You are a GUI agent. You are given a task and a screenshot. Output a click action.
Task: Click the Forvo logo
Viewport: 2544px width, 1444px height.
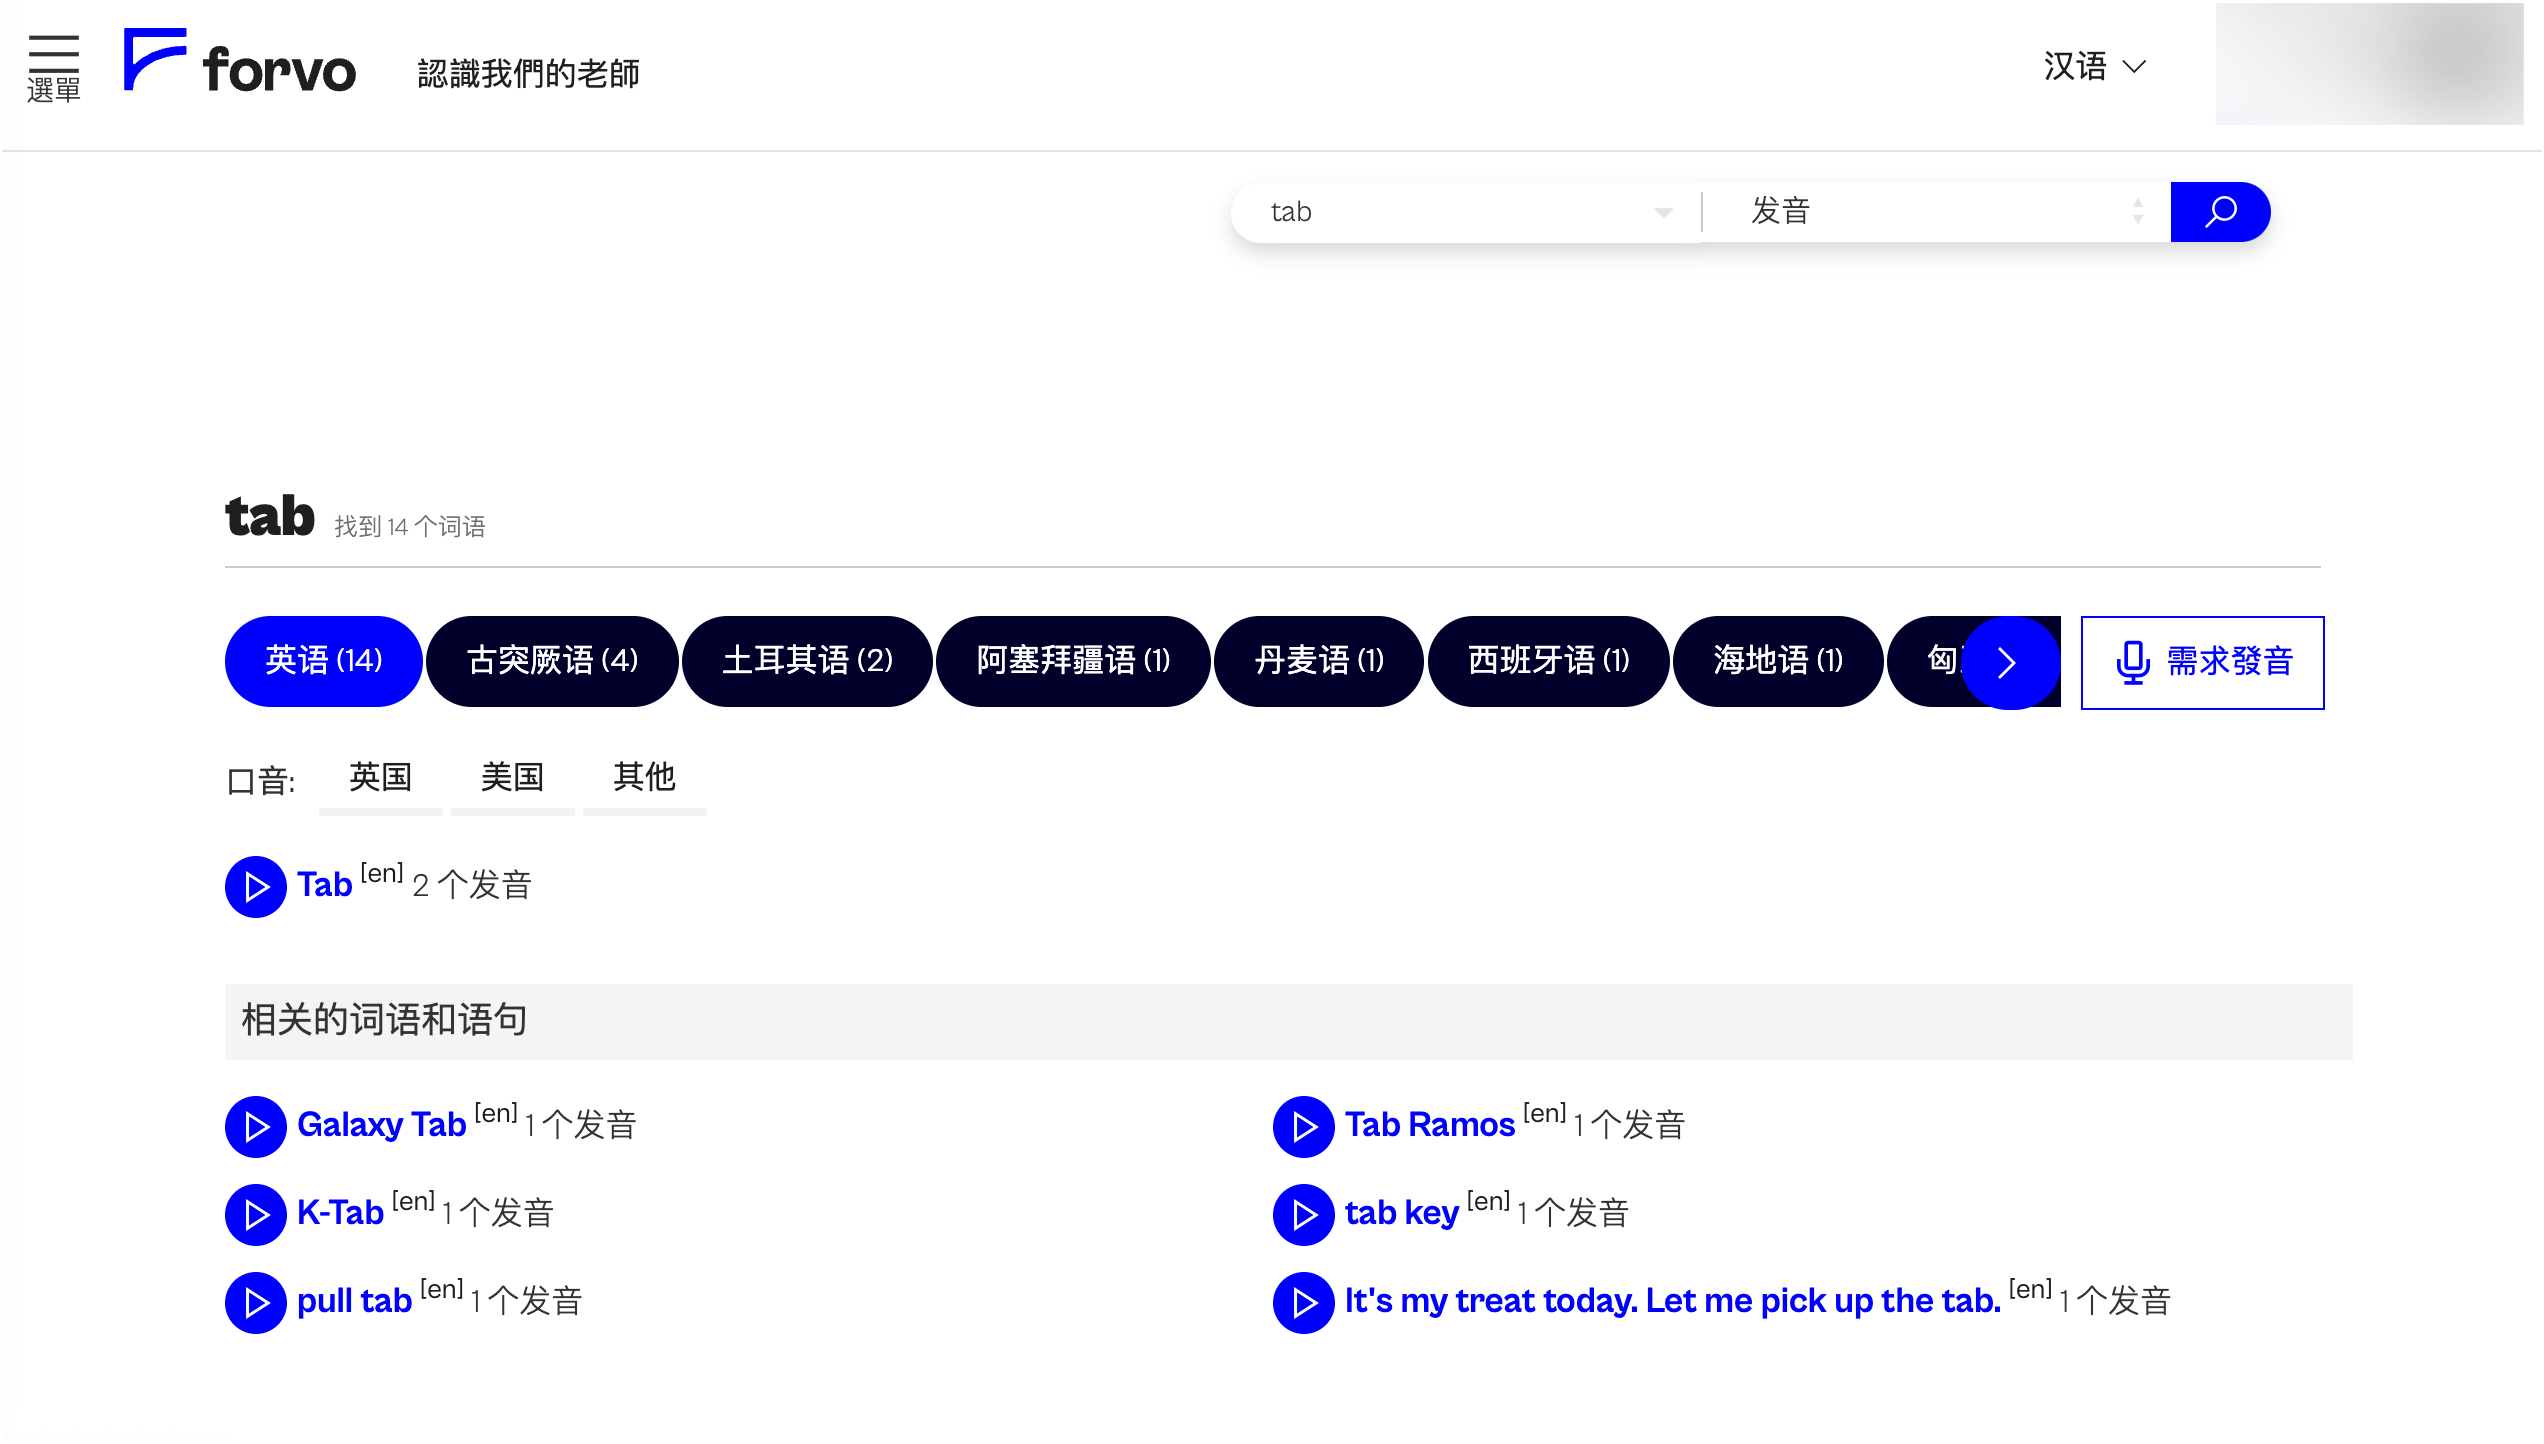(240, 62)
